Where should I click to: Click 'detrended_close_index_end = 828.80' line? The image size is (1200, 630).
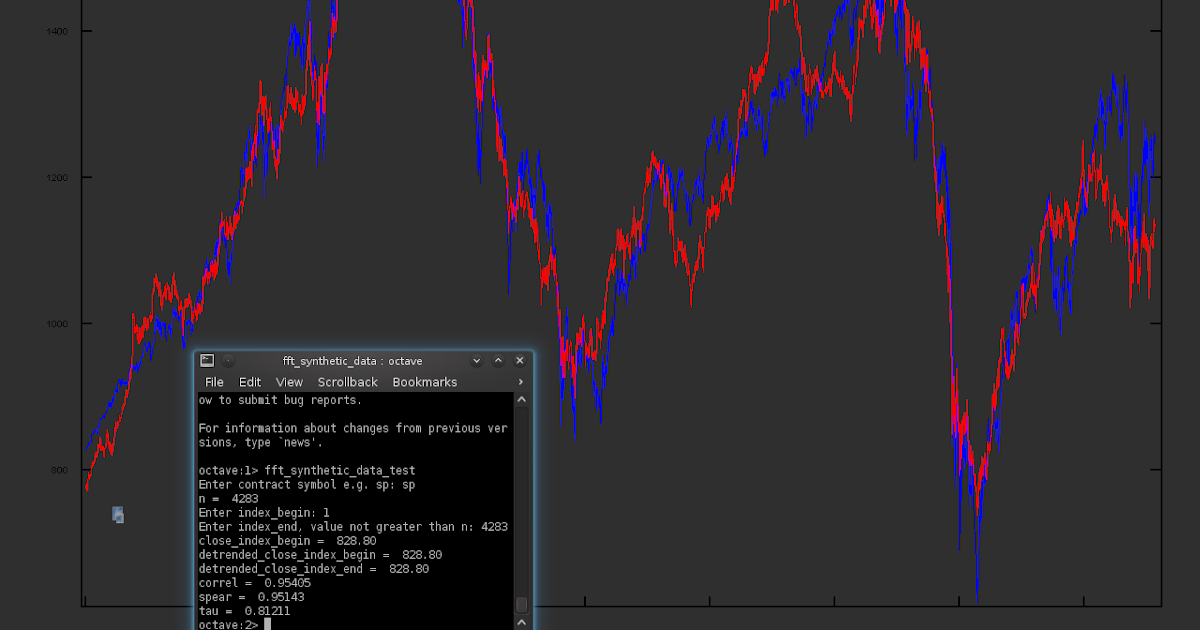(313, 568)
